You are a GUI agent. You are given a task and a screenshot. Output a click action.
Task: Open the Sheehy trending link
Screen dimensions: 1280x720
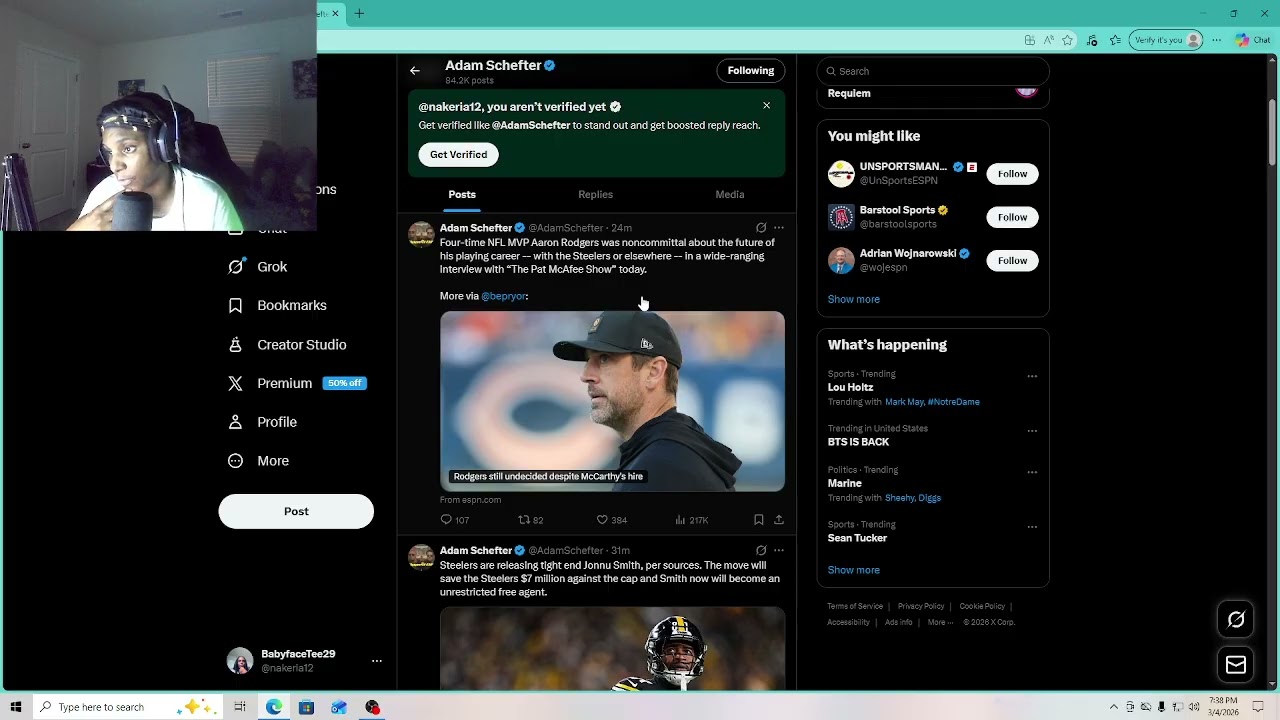pyautogui.click(x=898, y=498)
